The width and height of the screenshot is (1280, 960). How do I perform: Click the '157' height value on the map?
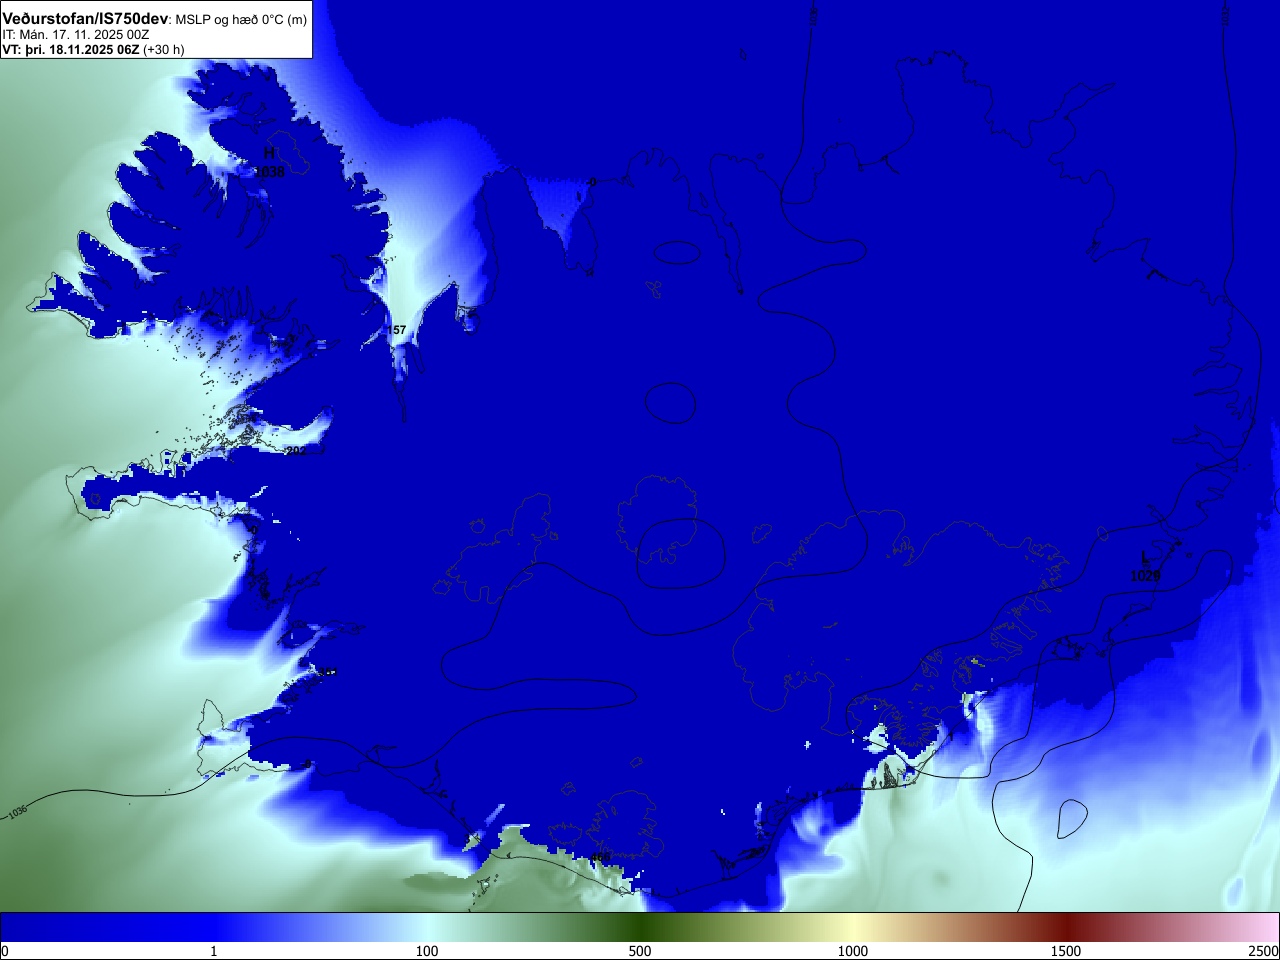pos(397,330)
